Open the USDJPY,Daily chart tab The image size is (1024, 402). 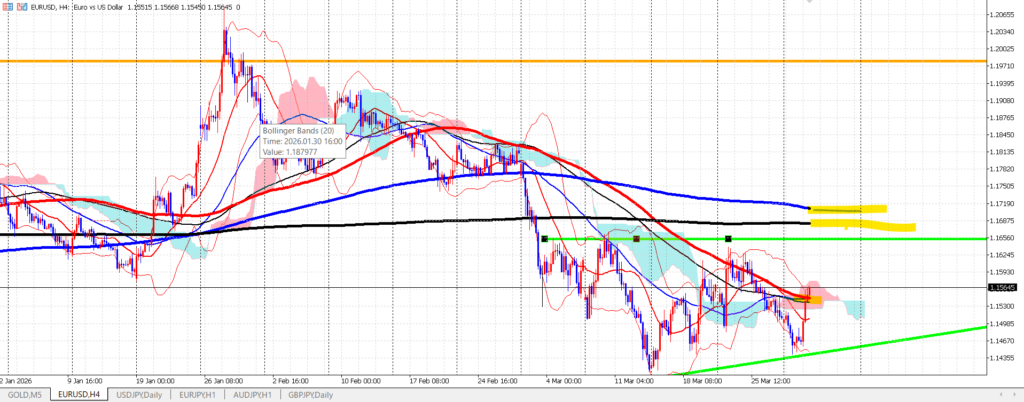point(141,394)
